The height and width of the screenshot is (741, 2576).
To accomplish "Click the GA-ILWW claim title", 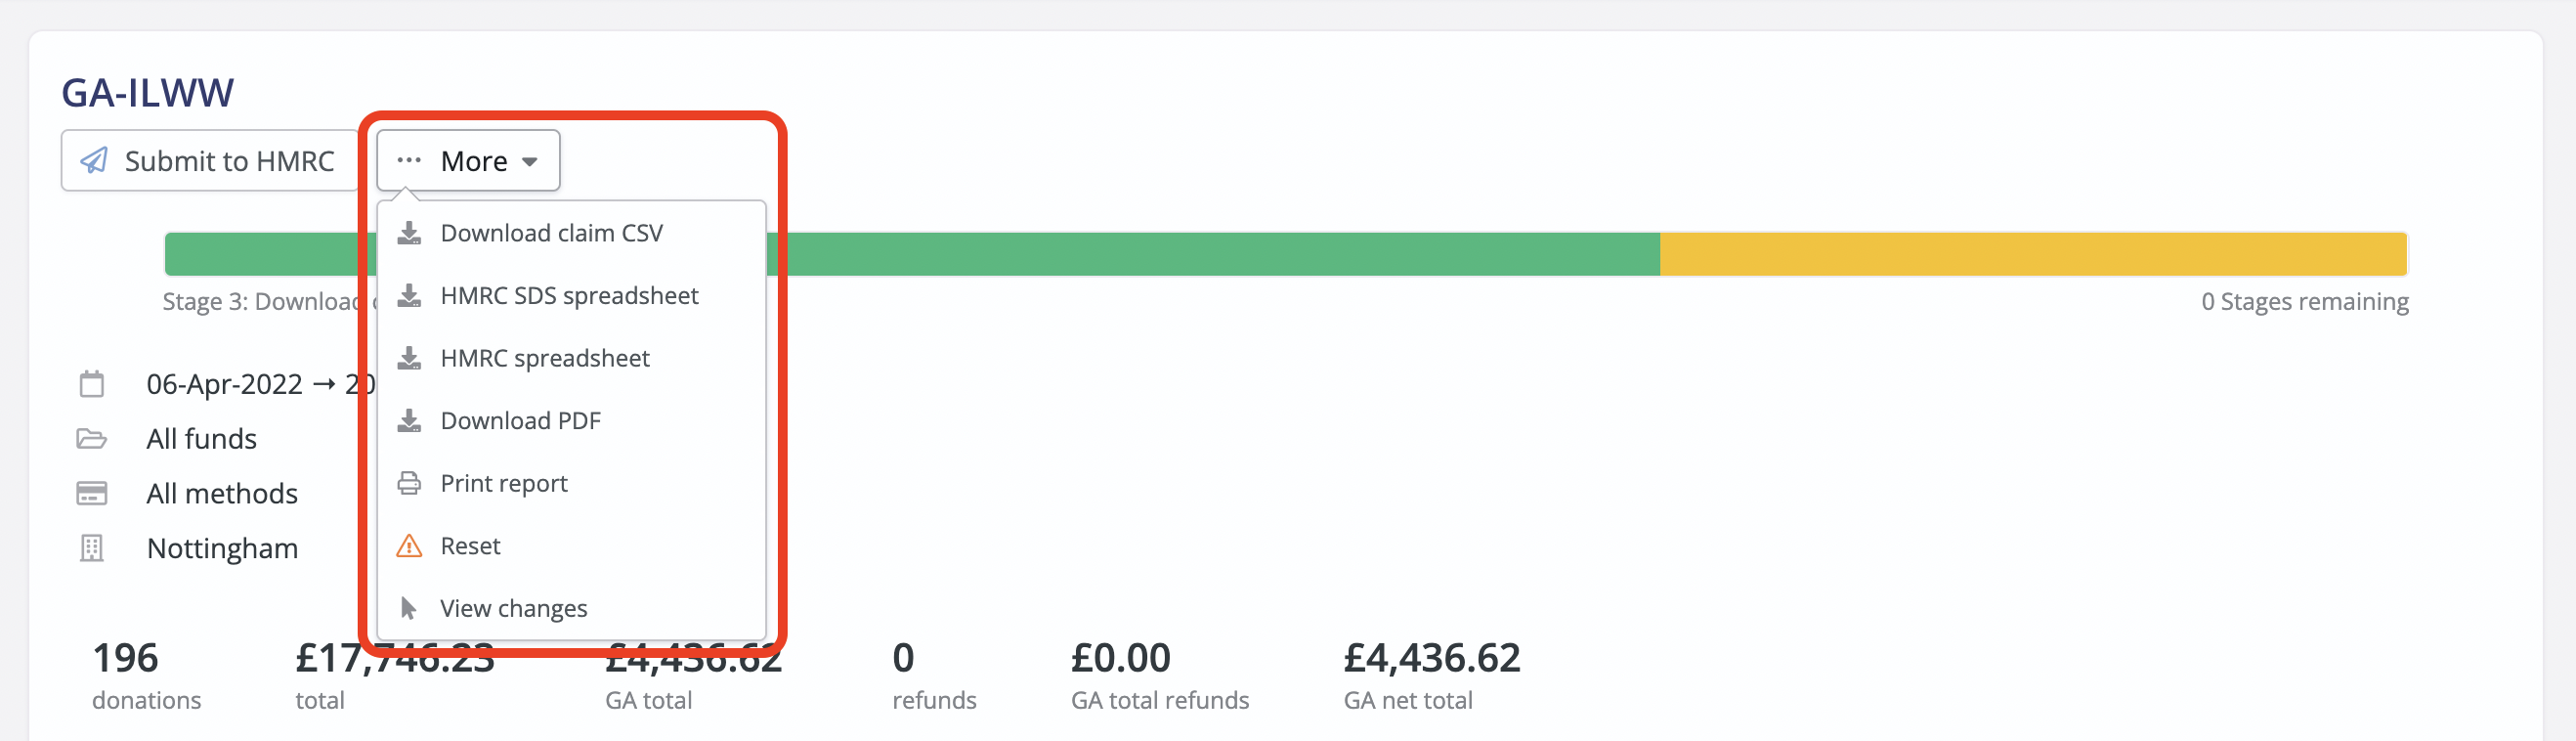I will [148, 91].
